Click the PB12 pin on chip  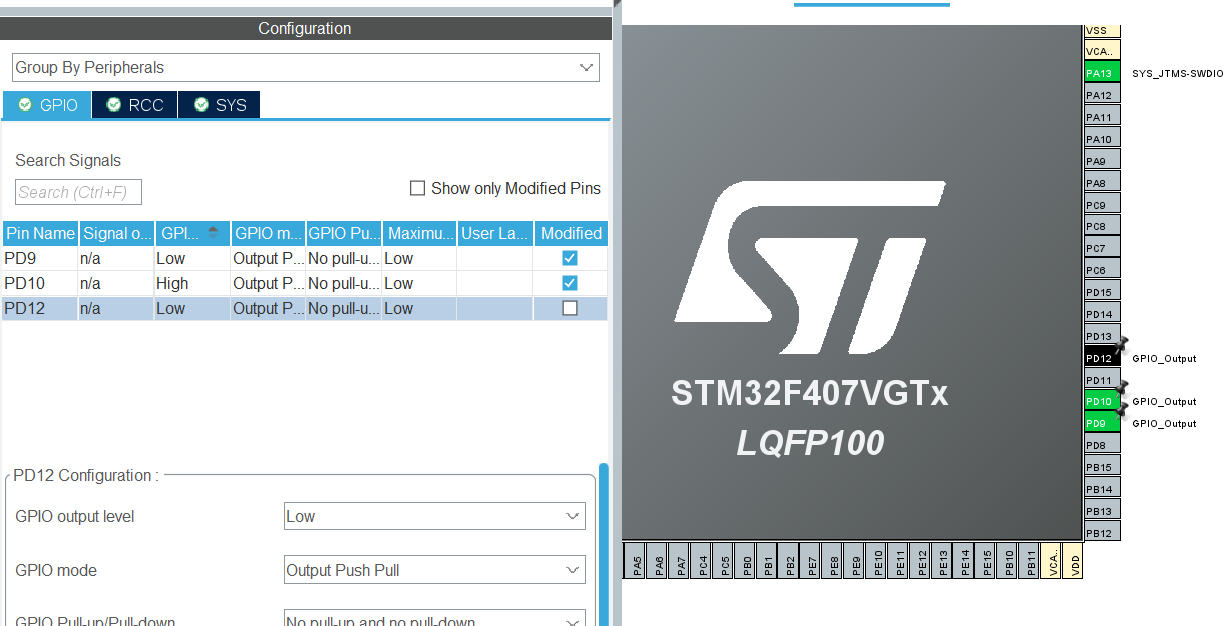(x=1102, y=533)
